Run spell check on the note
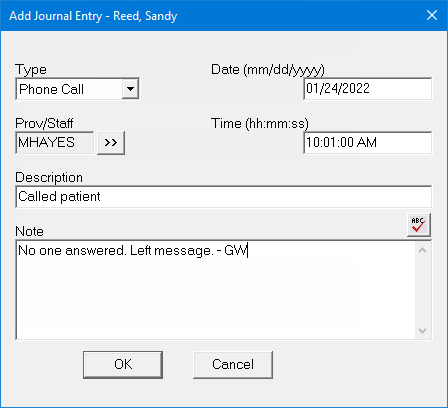Viewport: 448px width, 408px height. point(419,225)
